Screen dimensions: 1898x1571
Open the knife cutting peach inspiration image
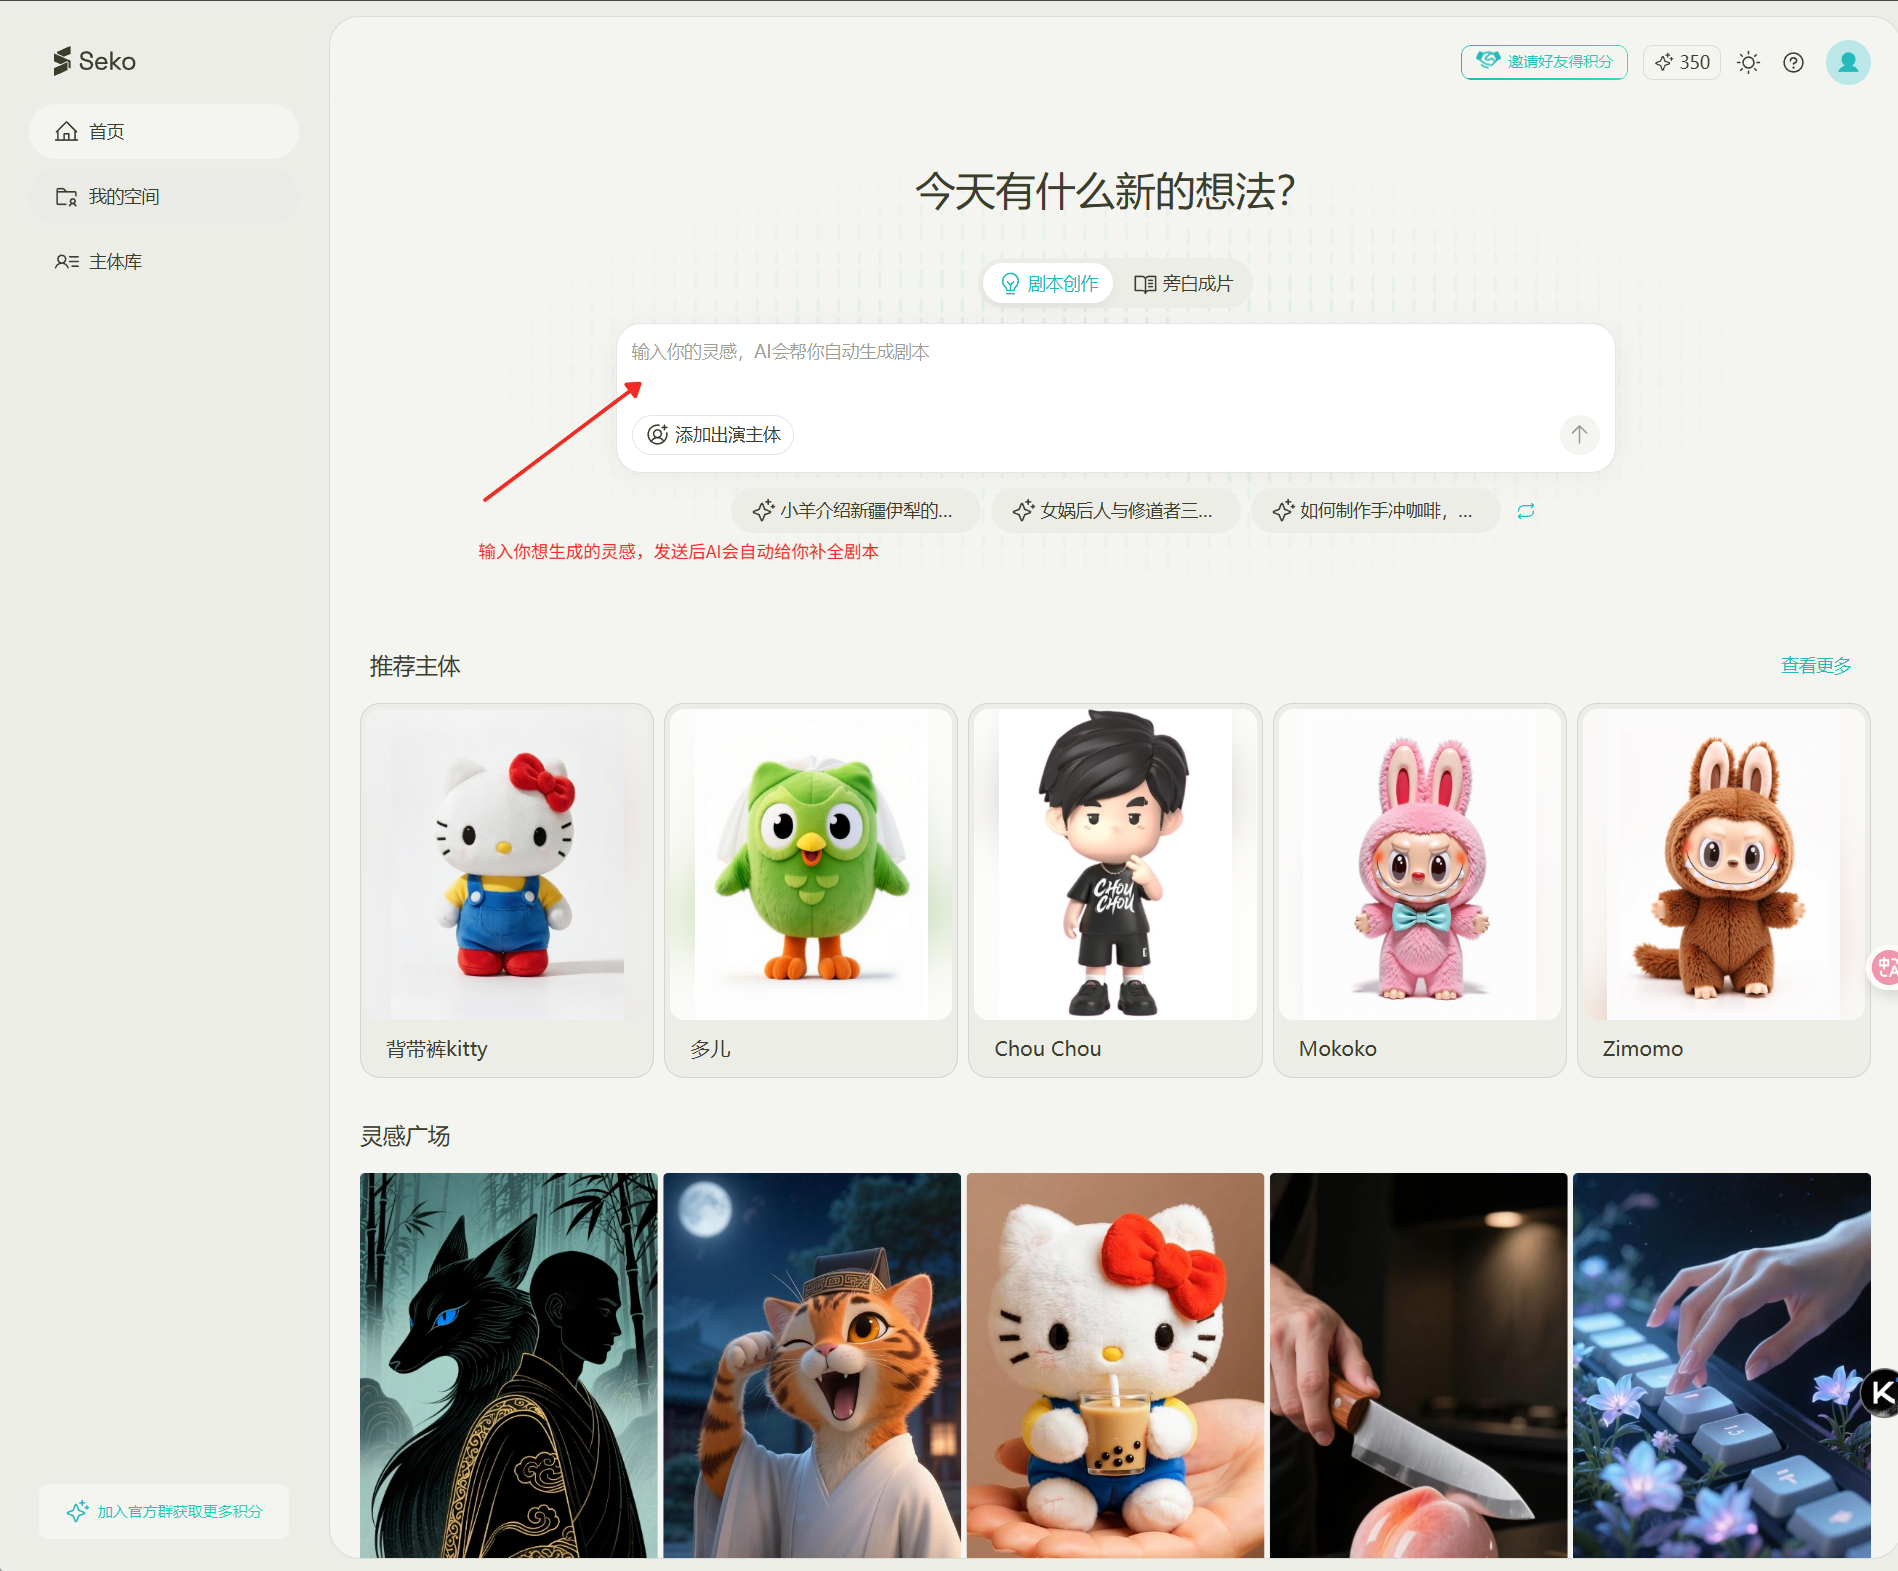tap(1418, 1365)
